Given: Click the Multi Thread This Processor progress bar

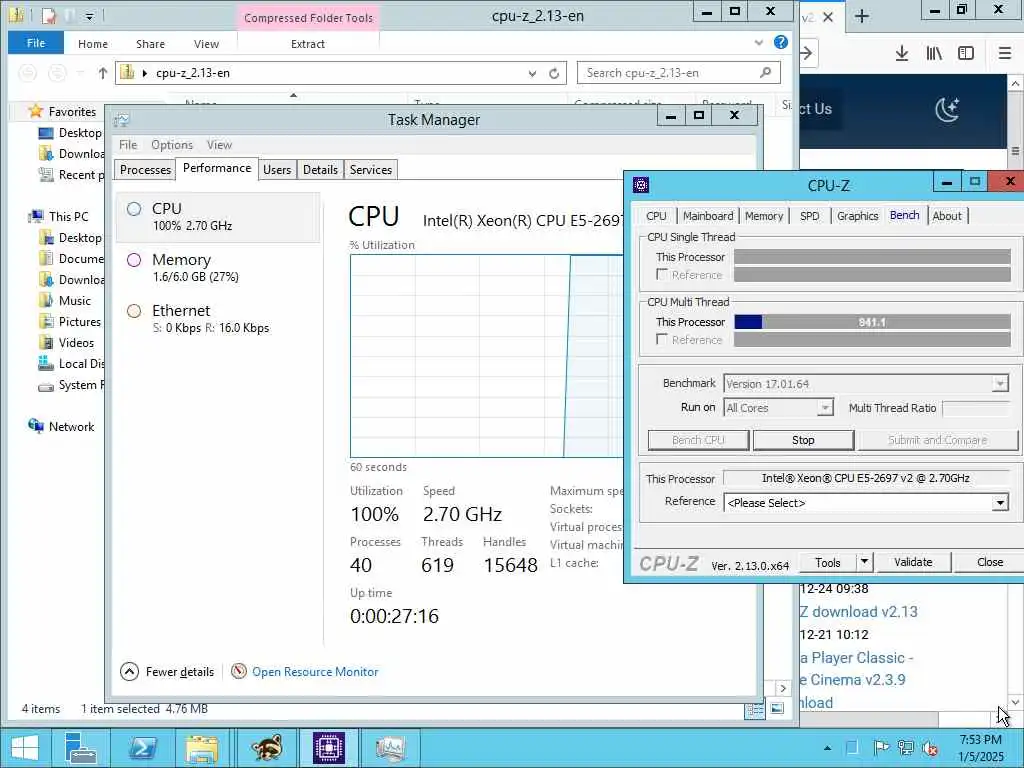Looking at the screenshot, I should (x=872, y=322).
